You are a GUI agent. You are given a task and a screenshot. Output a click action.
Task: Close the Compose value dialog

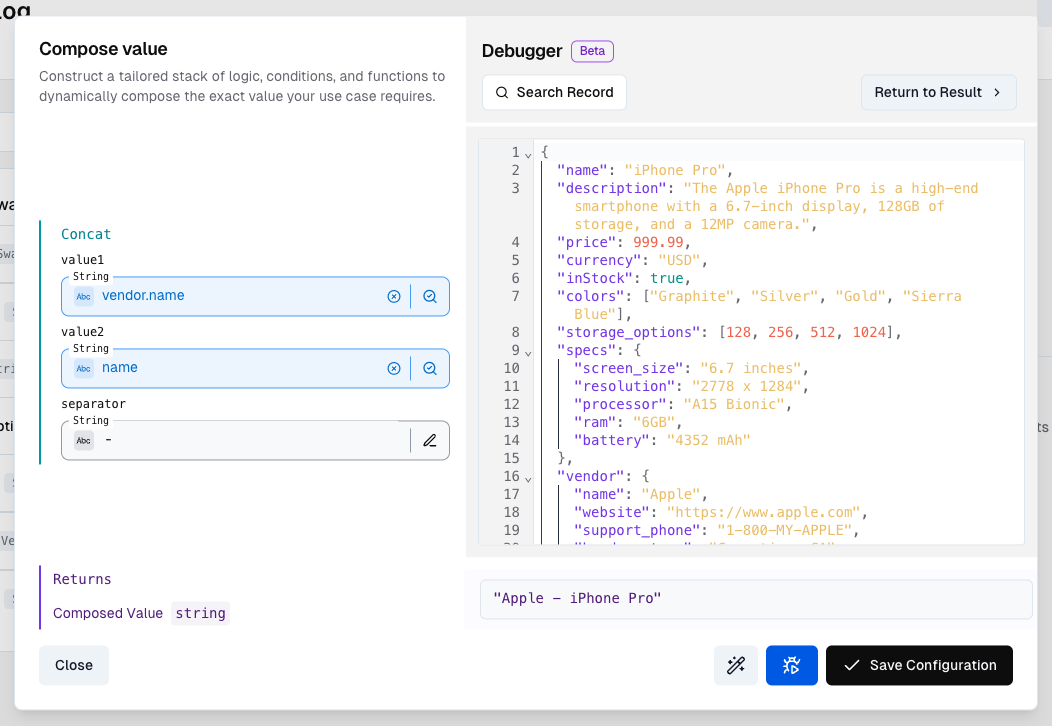[x=73, y=665]
